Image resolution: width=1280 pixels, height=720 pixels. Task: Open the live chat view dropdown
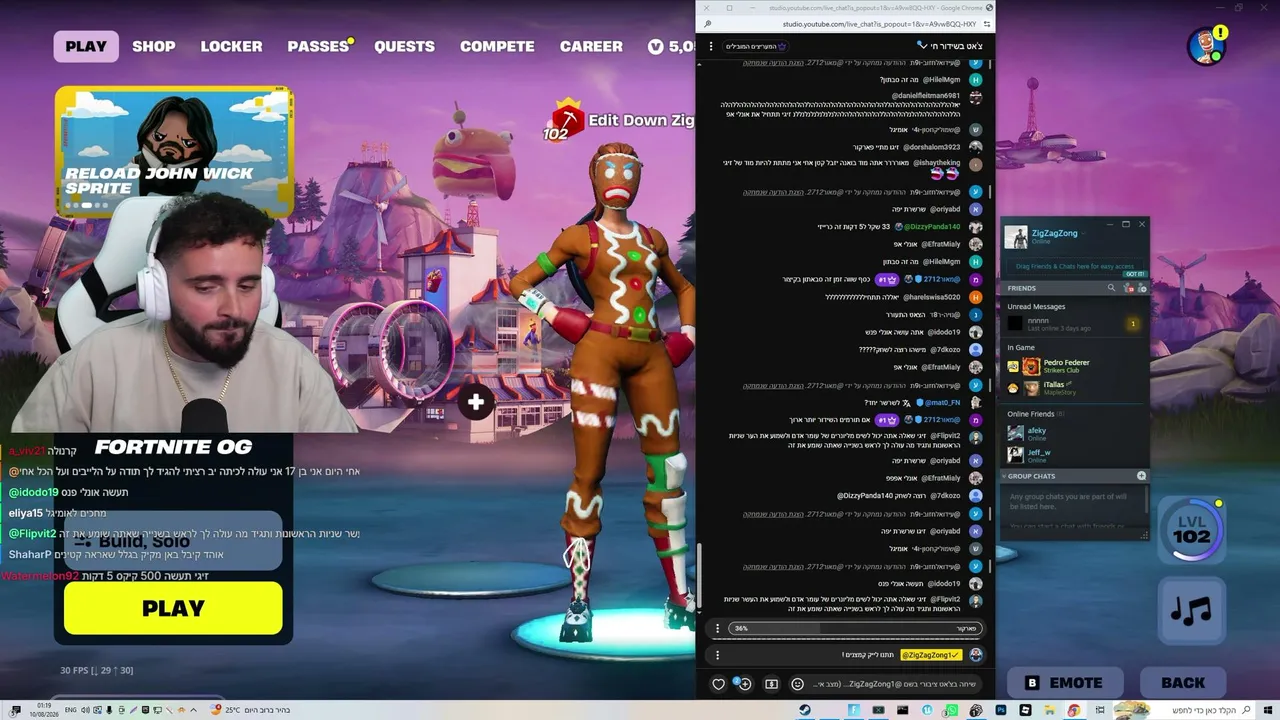pos(950,46)
